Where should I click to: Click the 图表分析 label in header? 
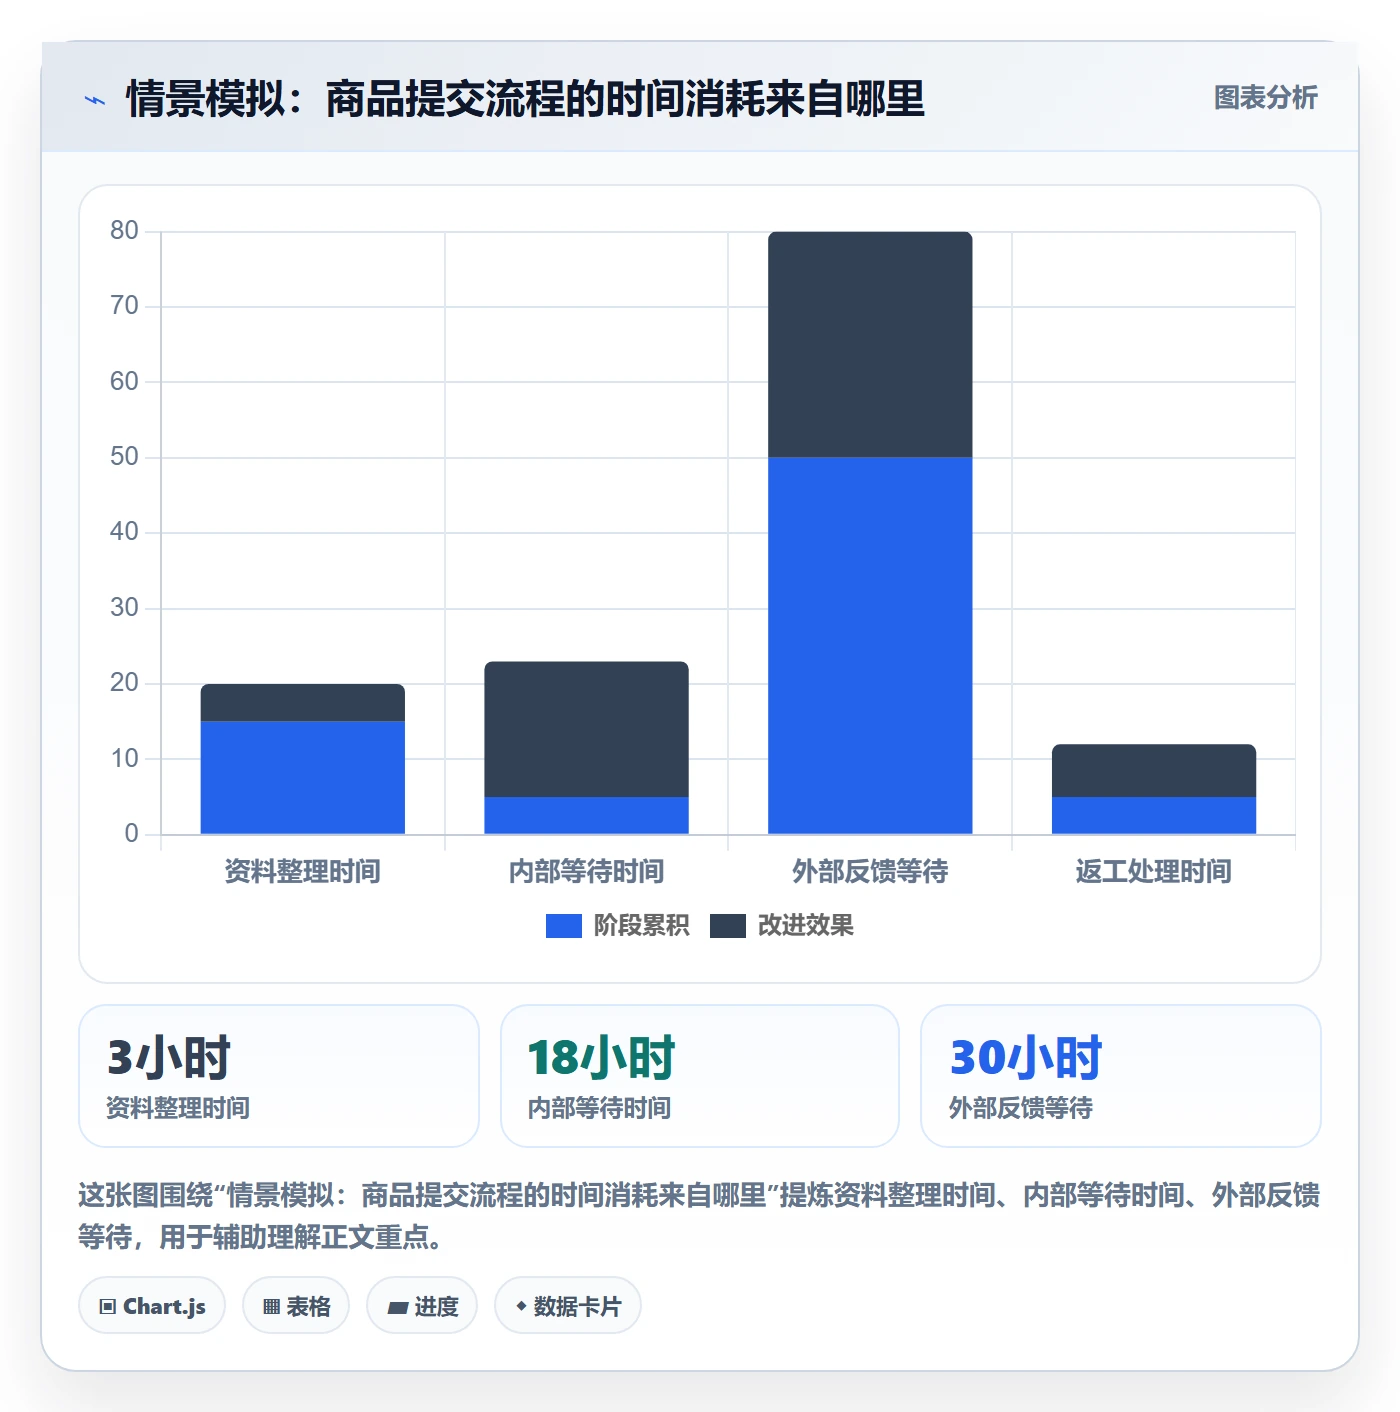click(x=1265, y=98)
